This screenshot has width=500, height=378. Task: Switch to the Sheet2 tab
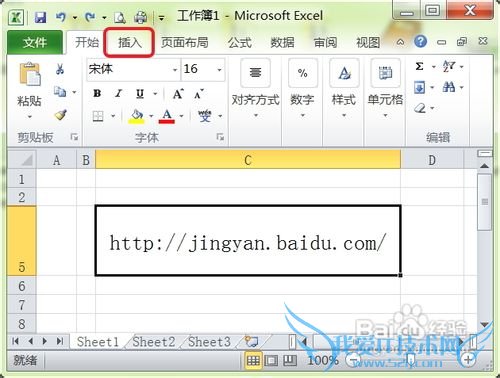pos(154,341)
